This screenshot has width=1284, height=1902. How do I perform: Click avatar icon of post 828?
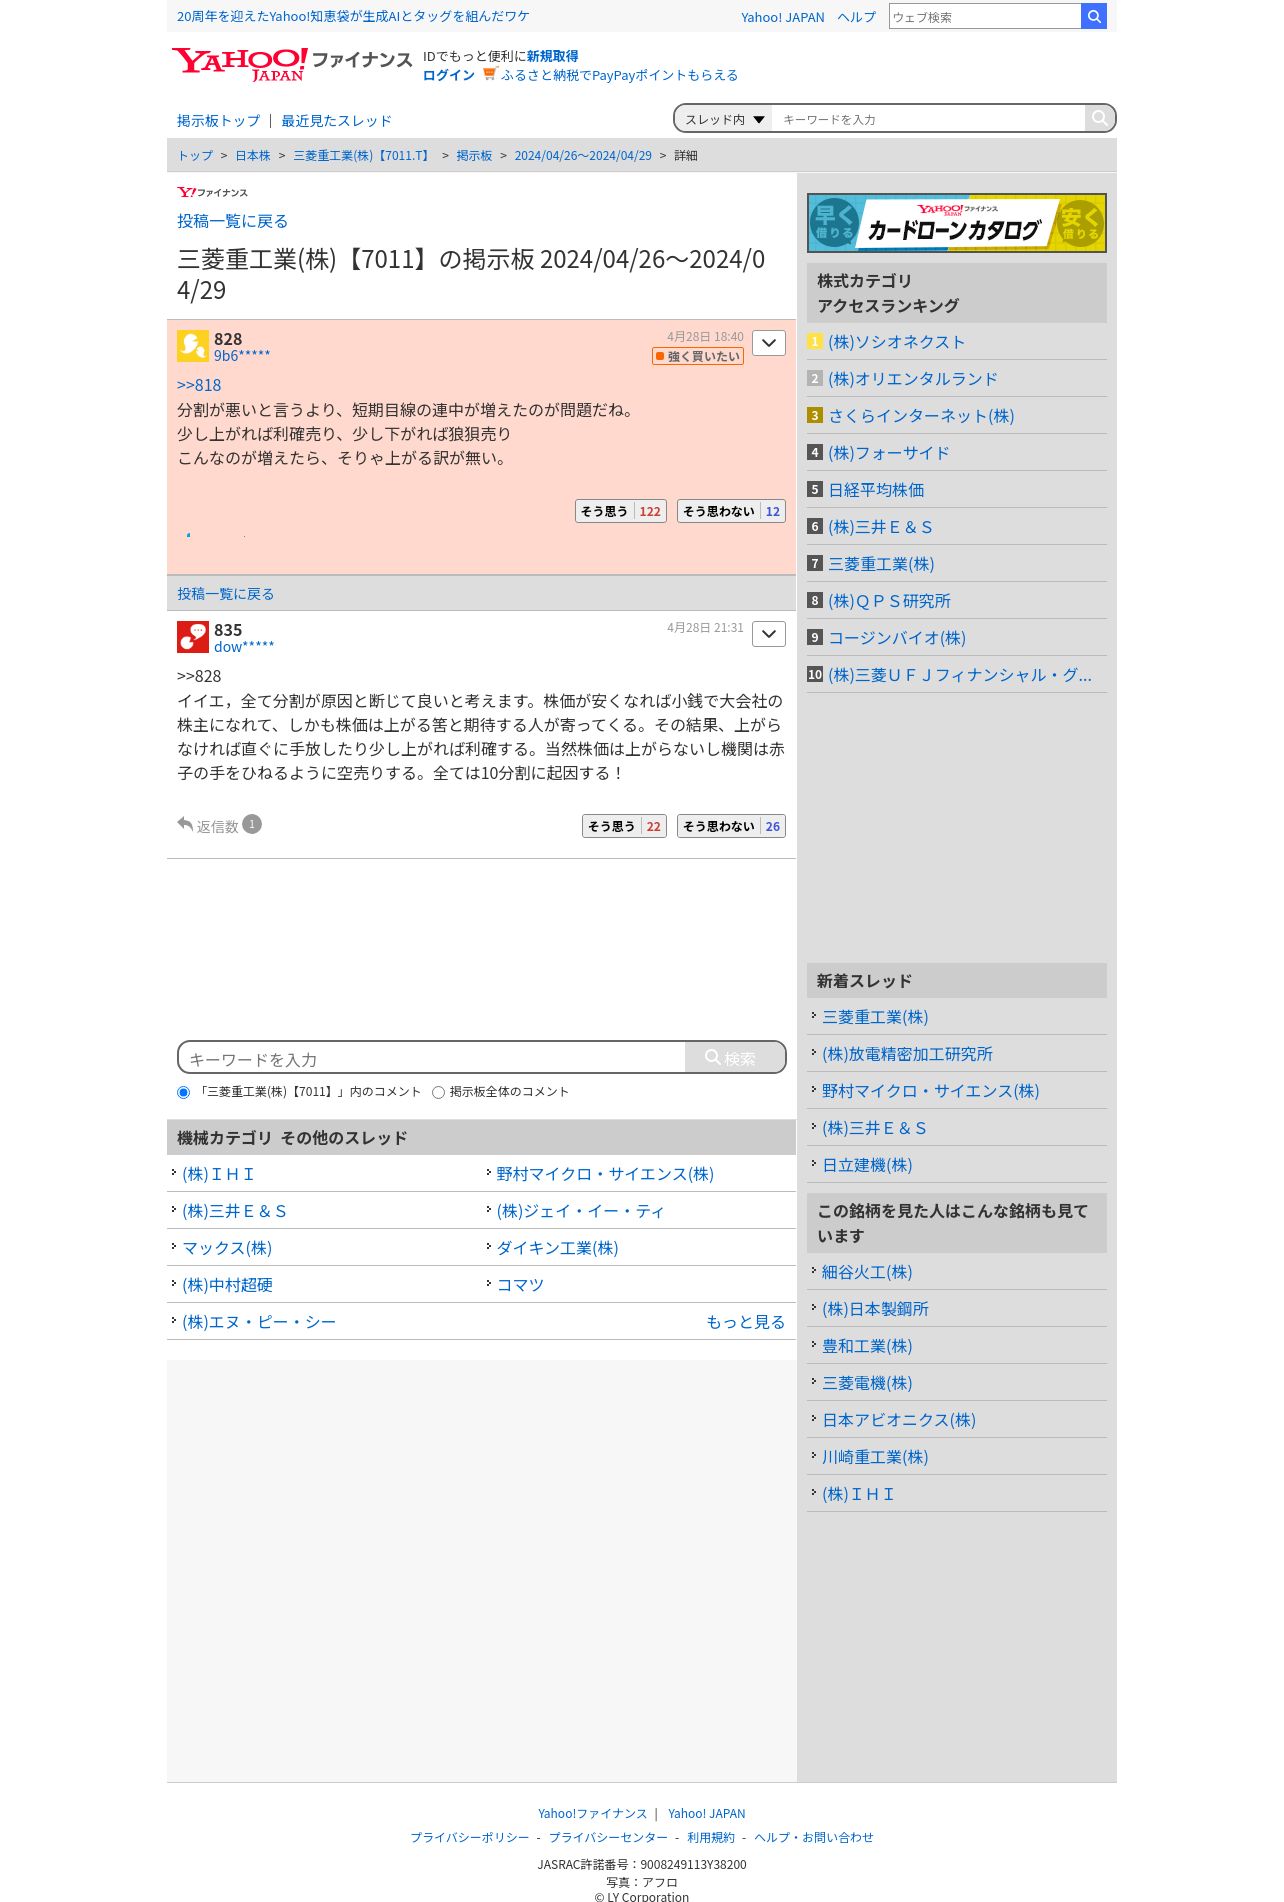pos(192,346)
